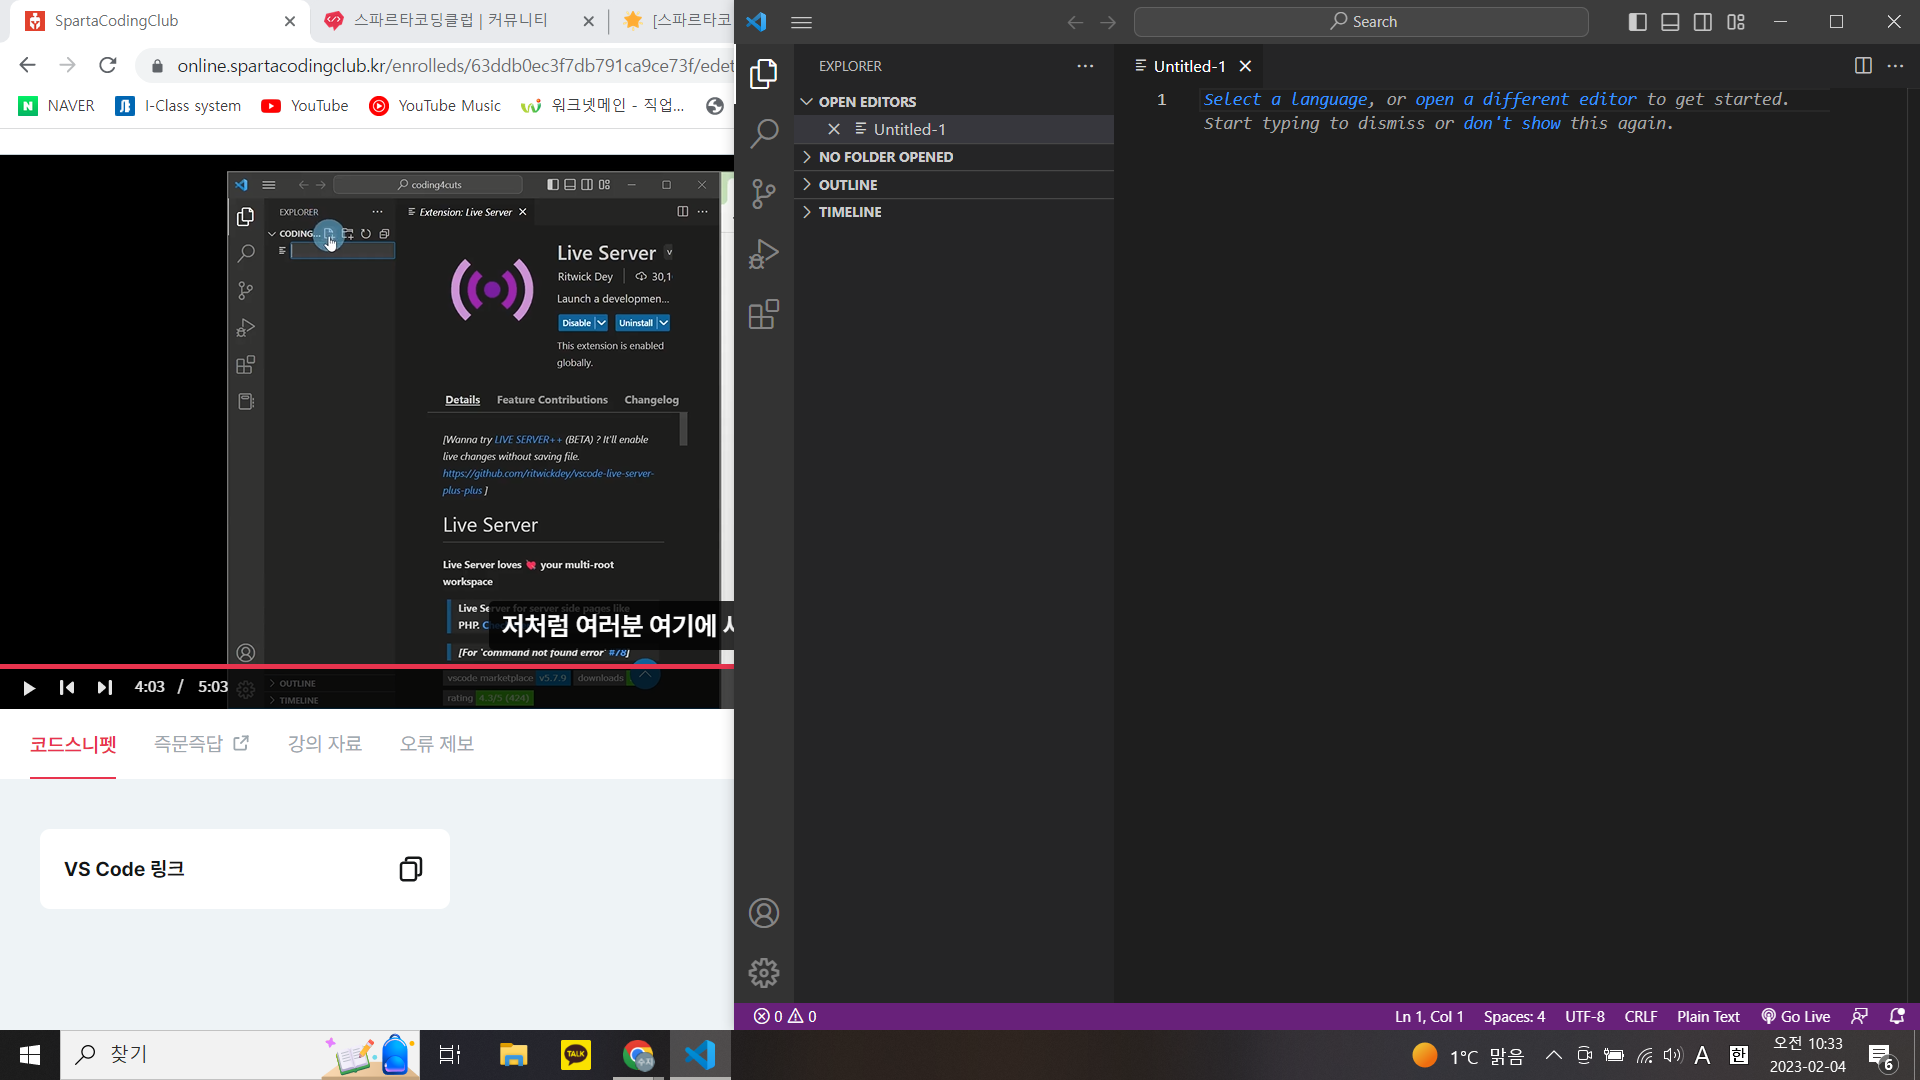Open the 즉문즉답 tab
1920x1080 pixels.
pos(201,744)
